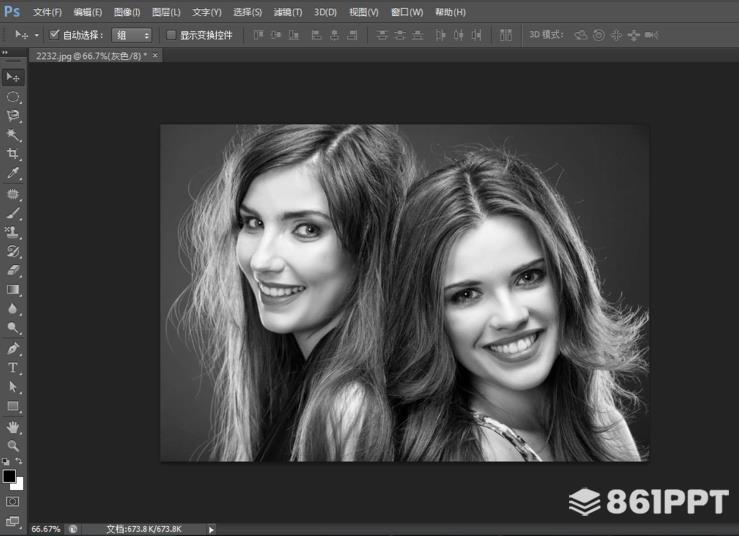The height and width of the screenshot is (536, 739).
Task: Select the Elliptical Marquee tool
Action: [13, 97]
